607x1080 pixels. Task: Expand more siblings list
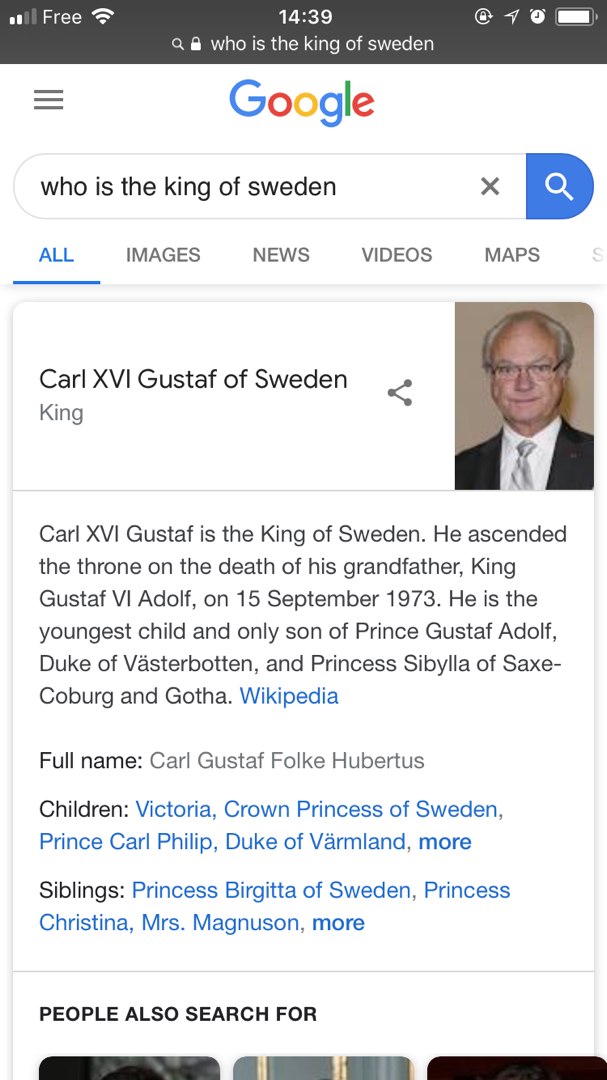(x=338, y=923)
